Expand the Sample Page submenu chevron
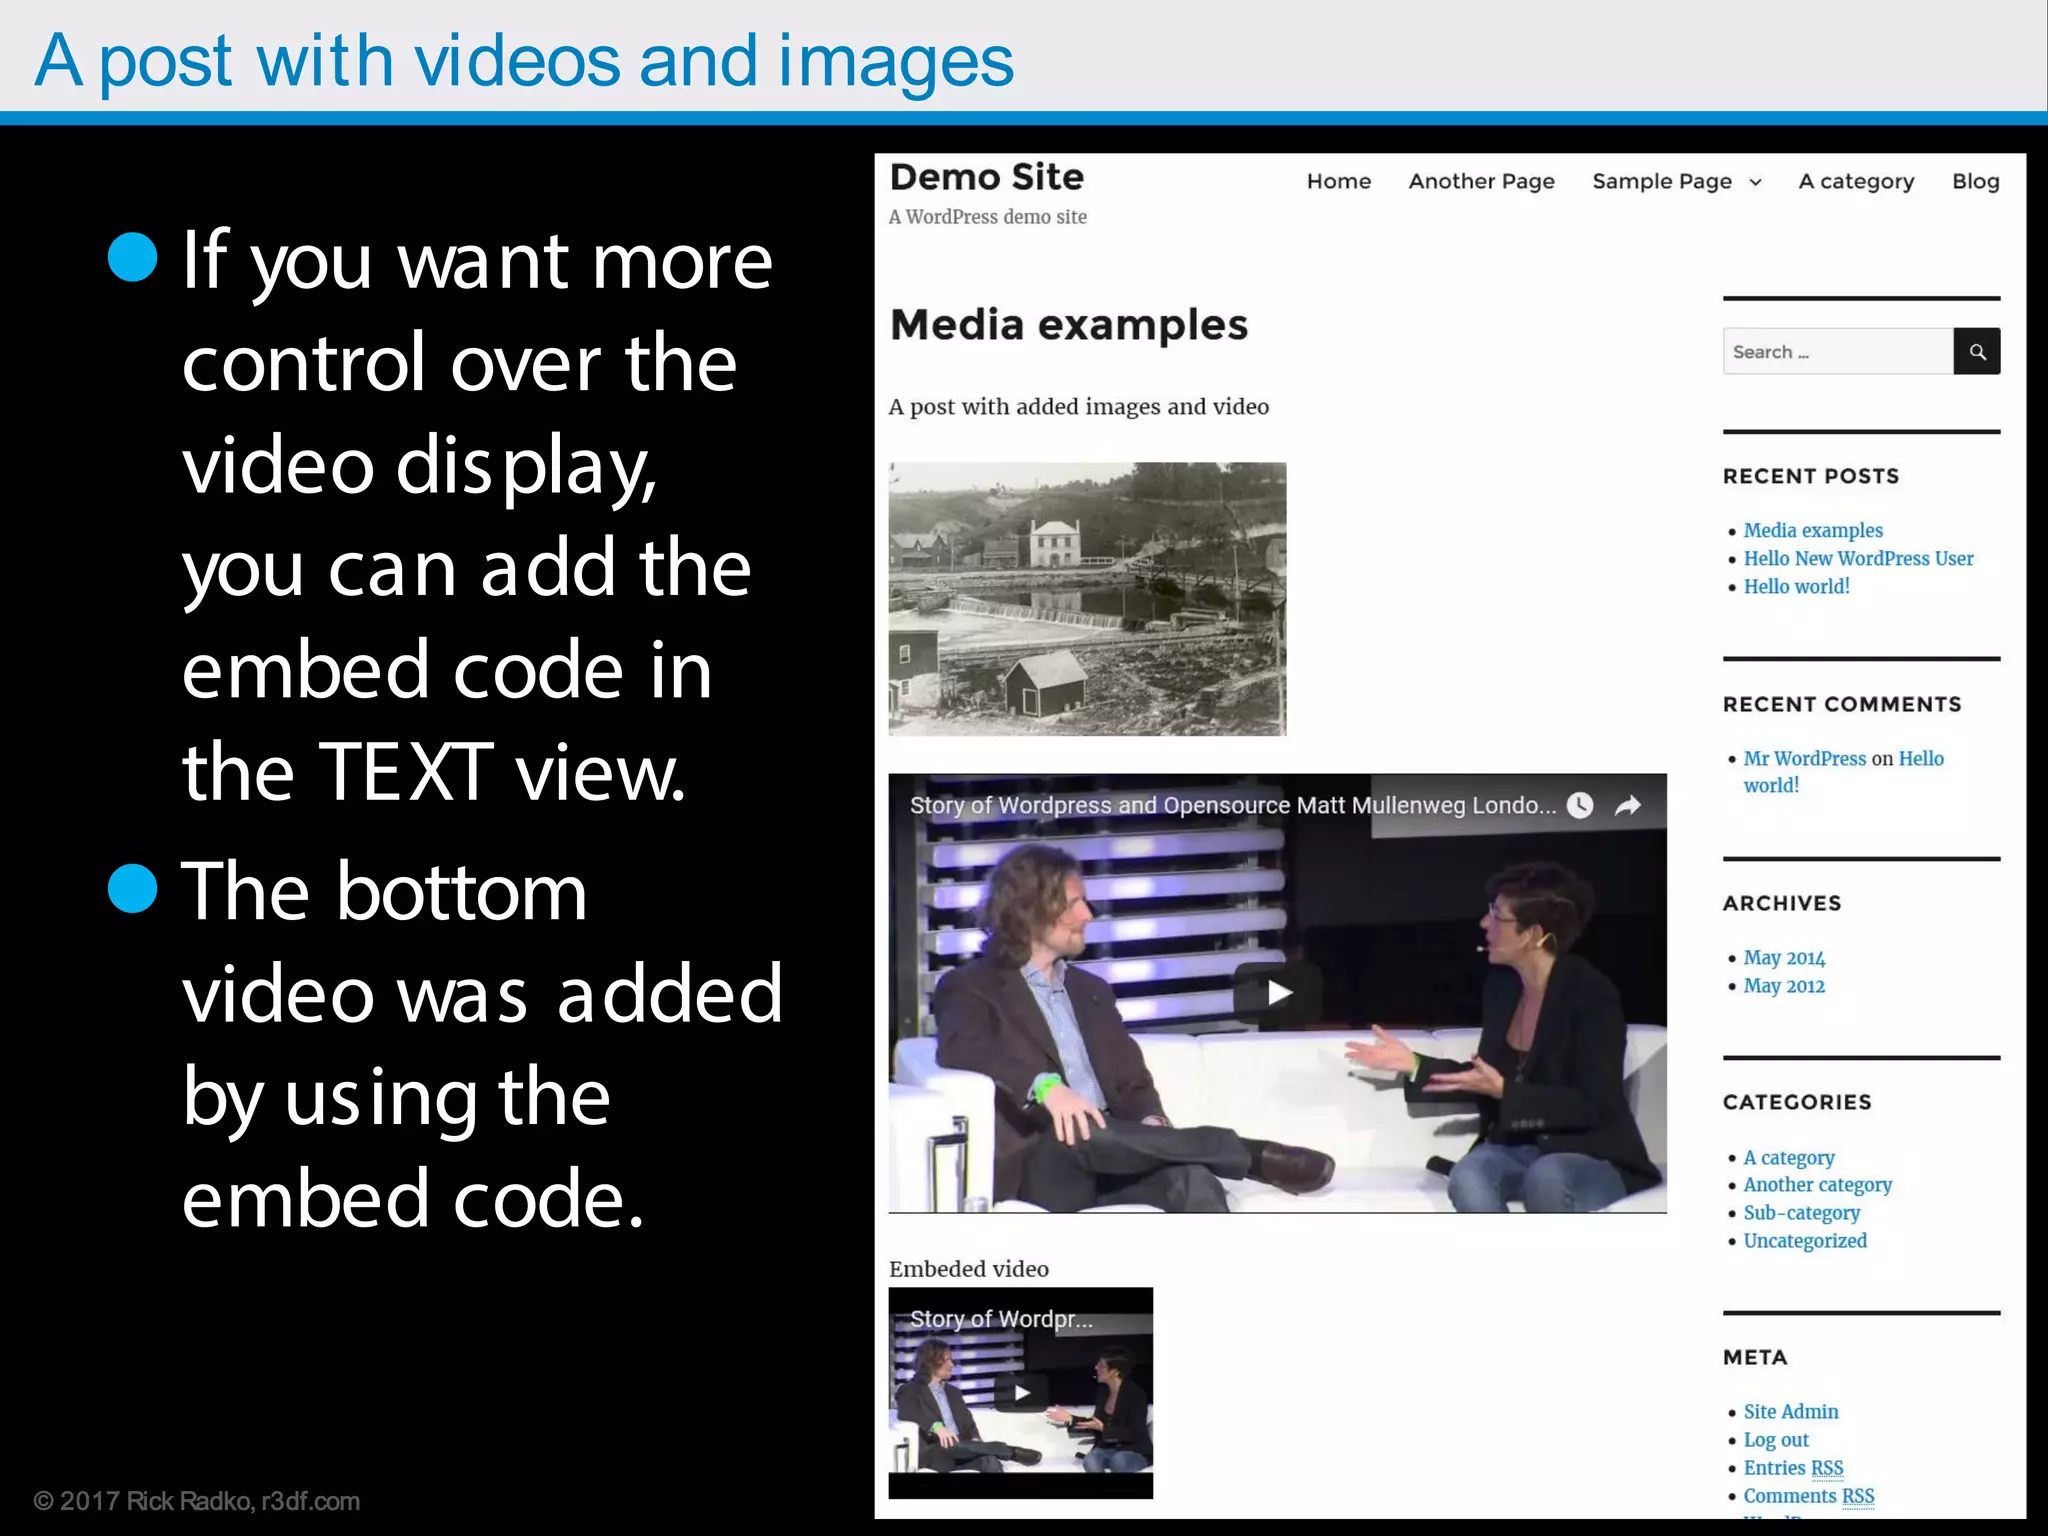 click(1755, 182)
